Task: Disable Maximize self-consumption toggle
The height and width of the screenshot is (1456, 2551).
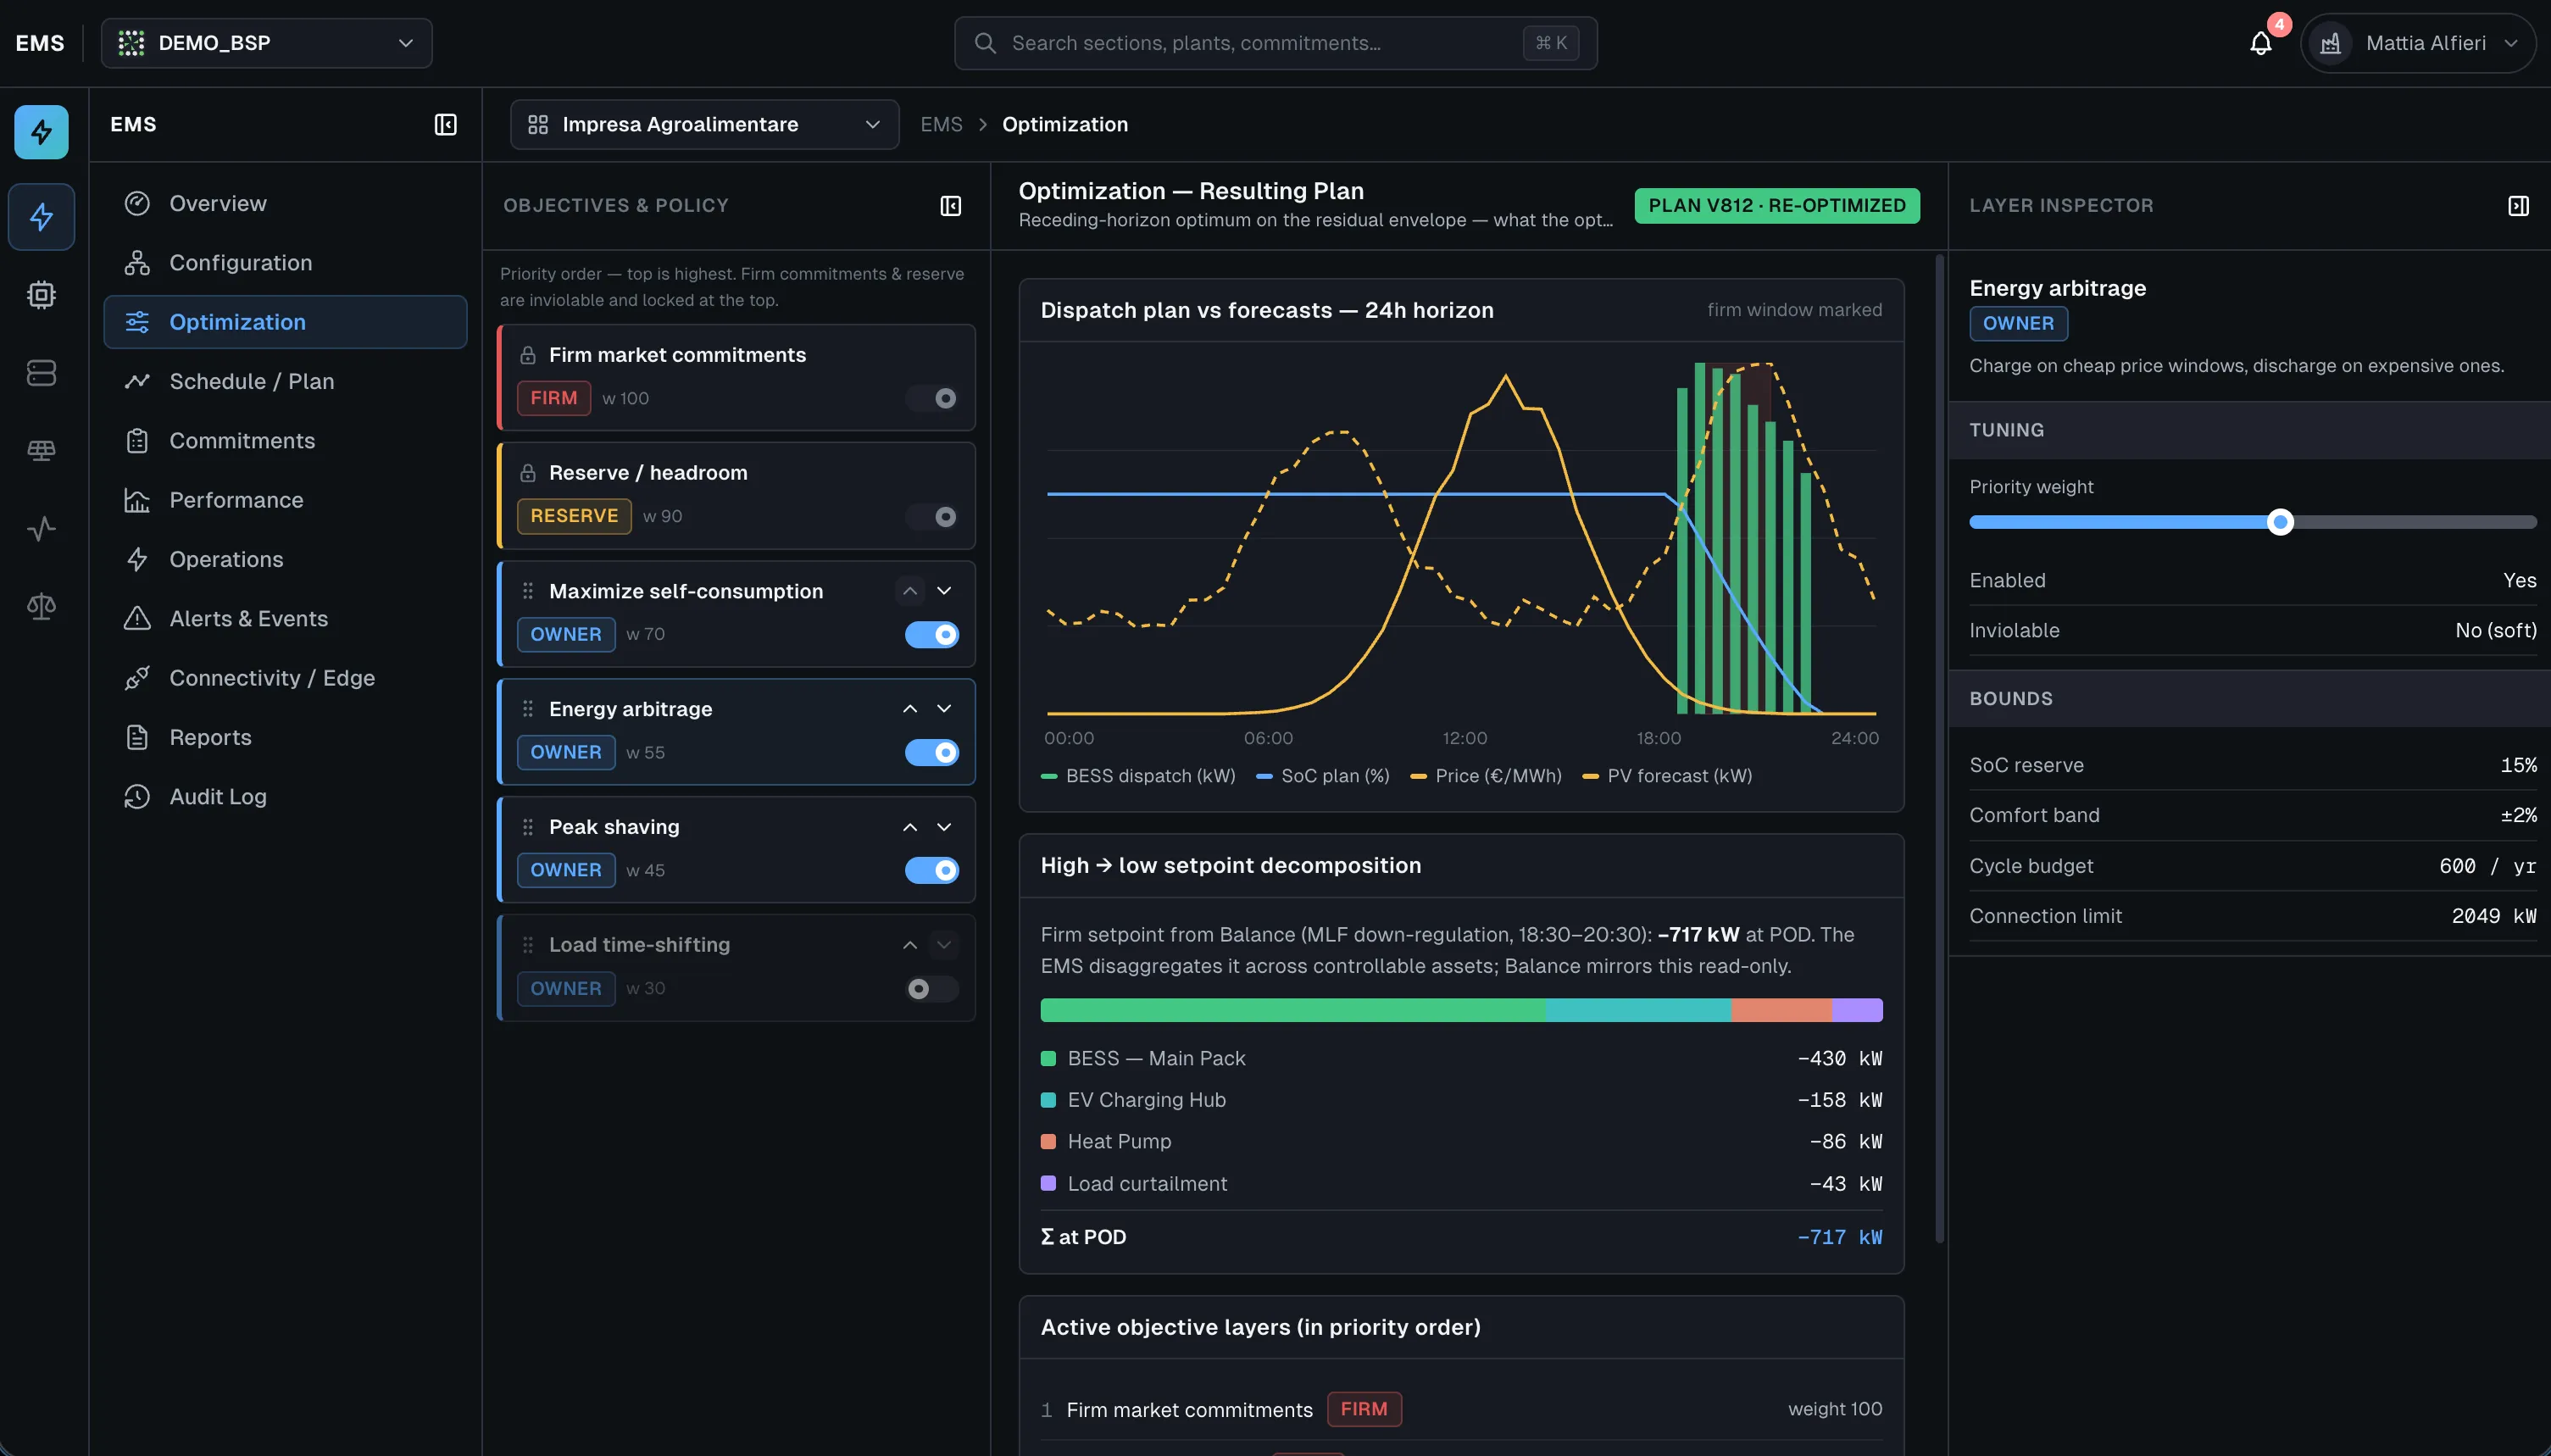Action: point(932,634)
